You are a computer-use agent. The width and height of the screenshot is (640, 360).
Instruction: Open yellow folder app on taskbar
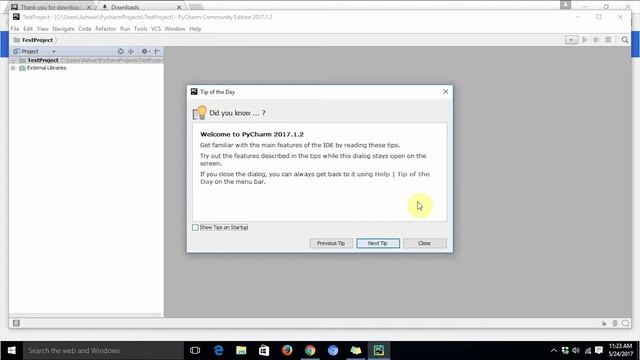point(356,351)
